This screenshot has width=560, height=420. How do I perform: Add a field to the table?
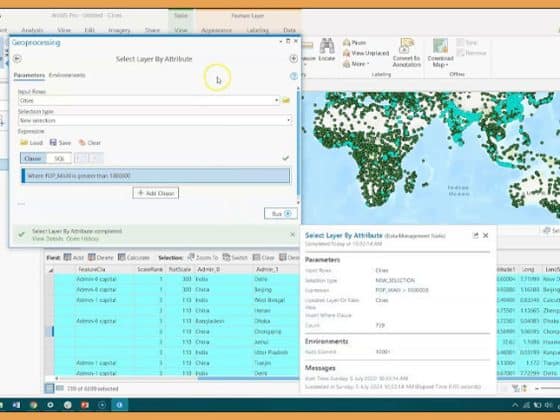coord(74,258)
